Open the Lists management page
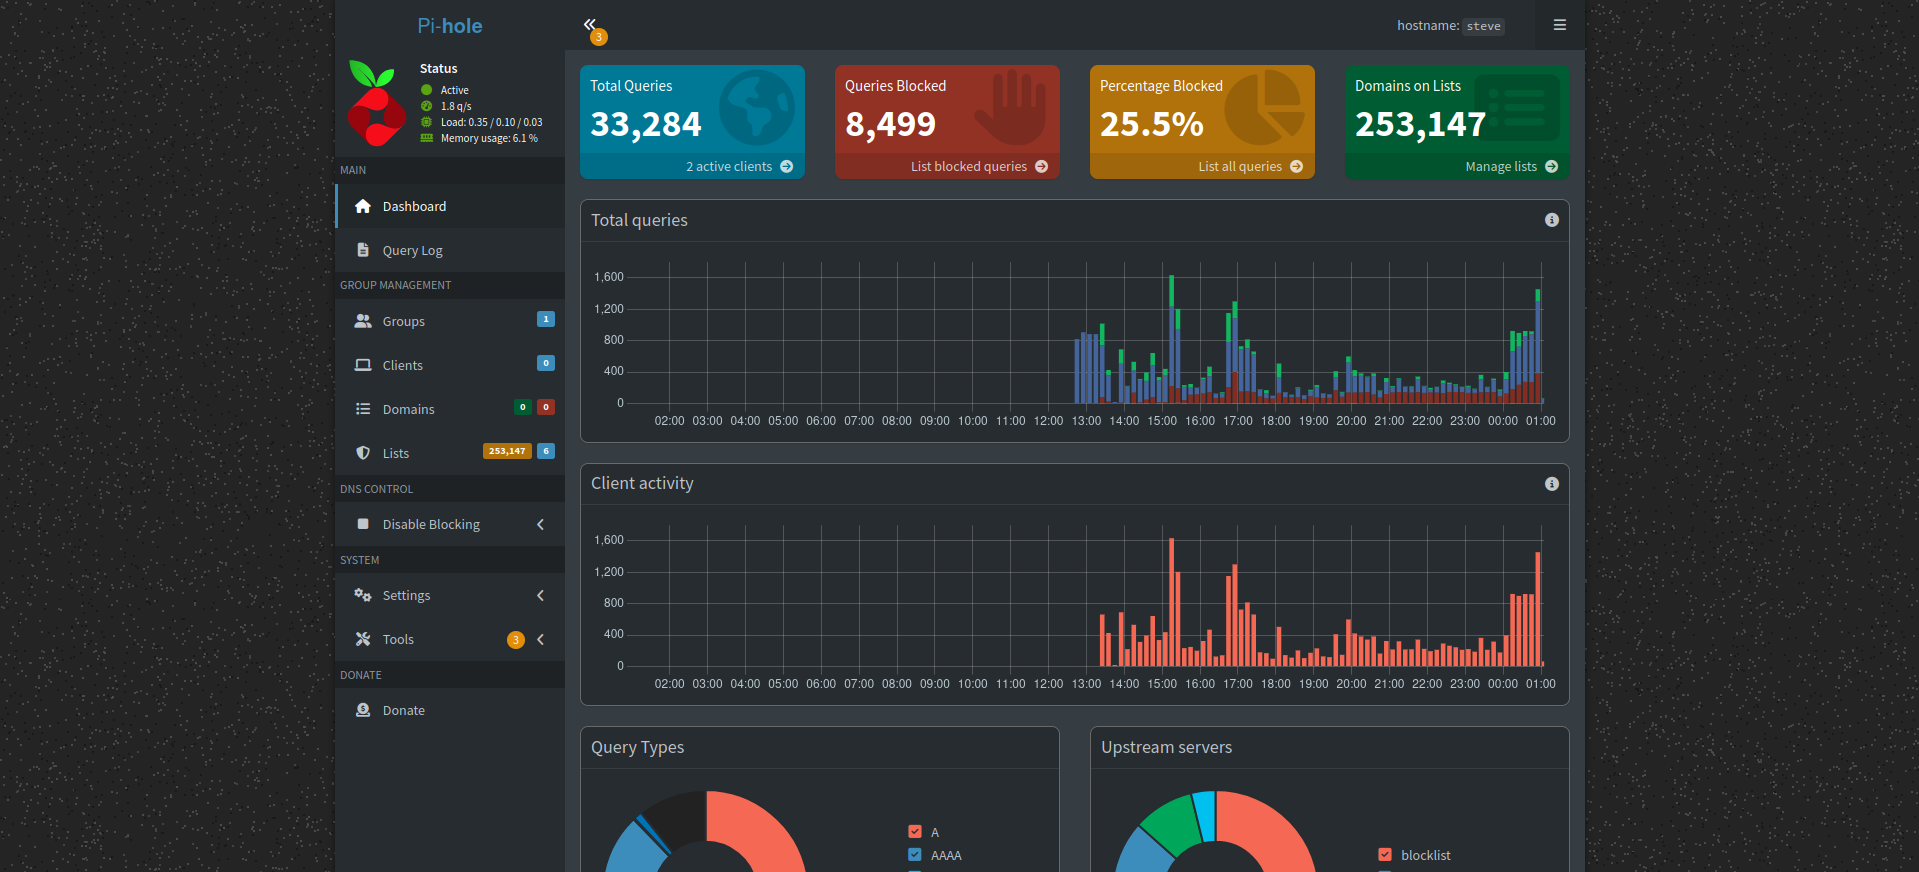1919x872 pixels. pyautogui.click(x=450, y=453)
